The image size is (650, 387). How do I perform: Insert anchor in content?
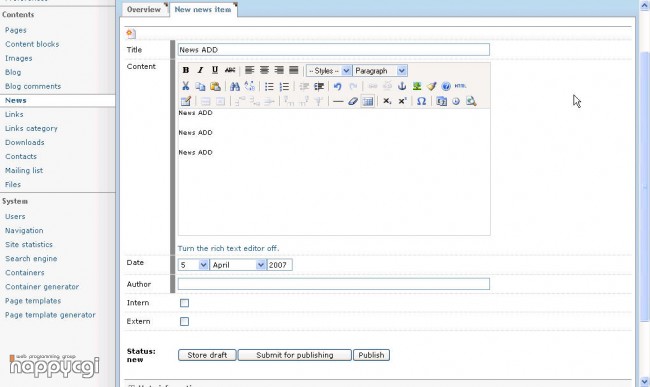(402, 86)
